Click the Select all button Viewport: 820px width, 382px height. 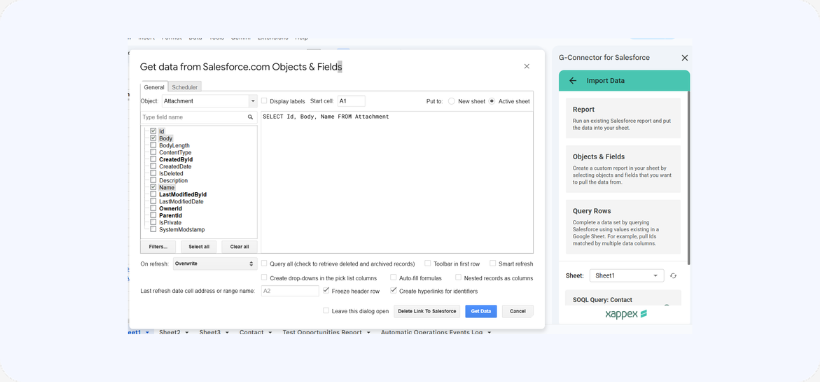click(x=199, y=246)
